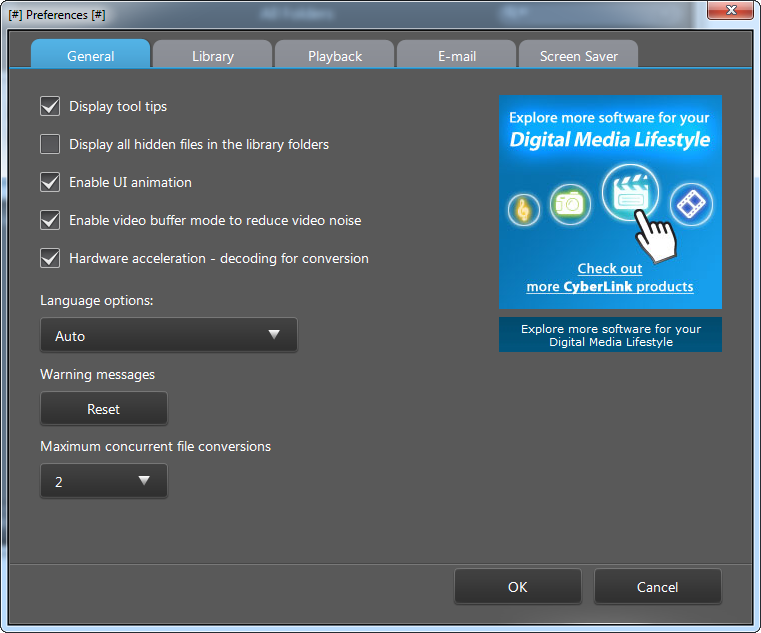
Task: Close the Preferences window
Action: (731, 10)
